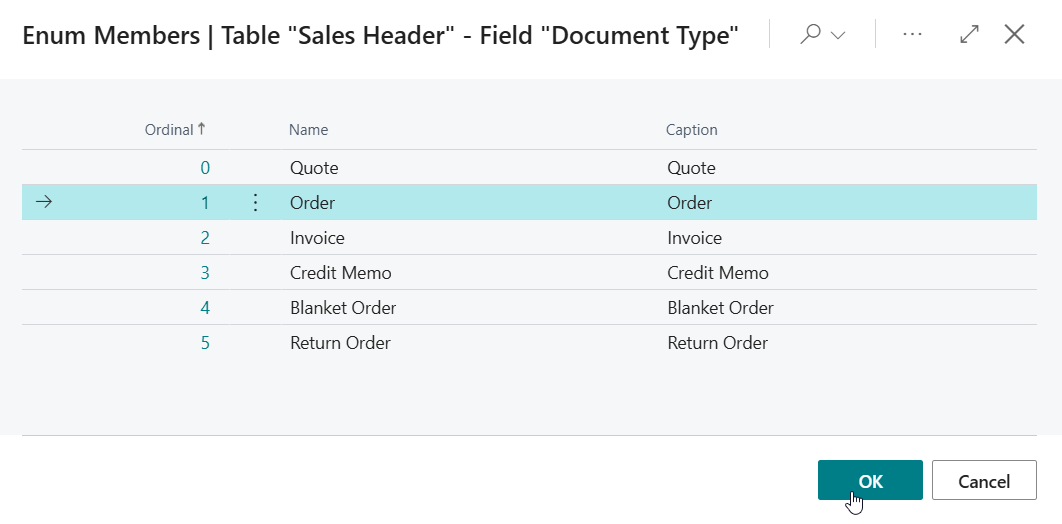Image resolution: width=1062 pixels, height=524 pixels.
Task: Expand dialog to full screen
Action: 969,34
